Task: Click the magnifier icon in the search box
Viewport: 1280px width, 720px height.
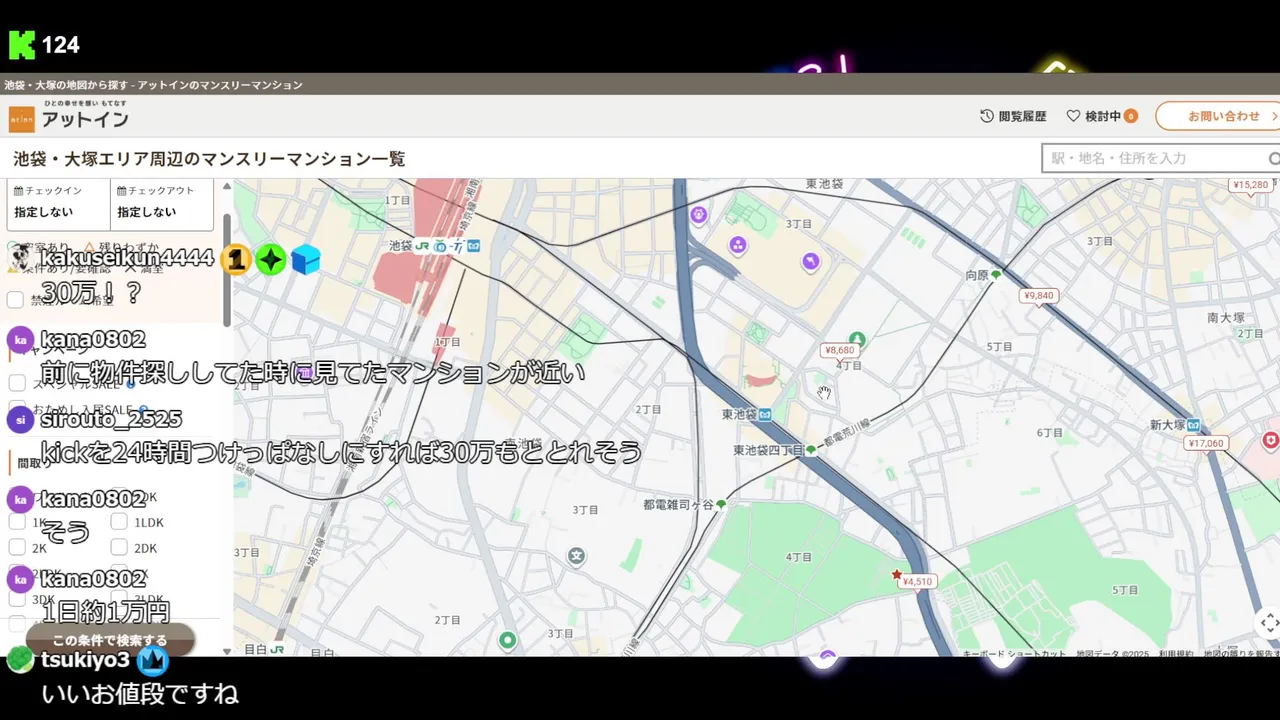Action: (1274, 158)
